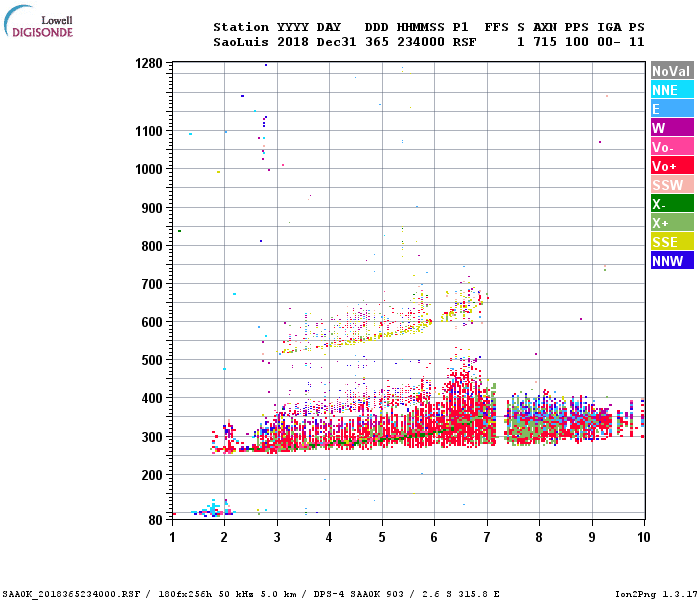The height and width of the screenshot is (600, 700).
Task: Click the 2018 year value
Action: click(x=293, y=42)
